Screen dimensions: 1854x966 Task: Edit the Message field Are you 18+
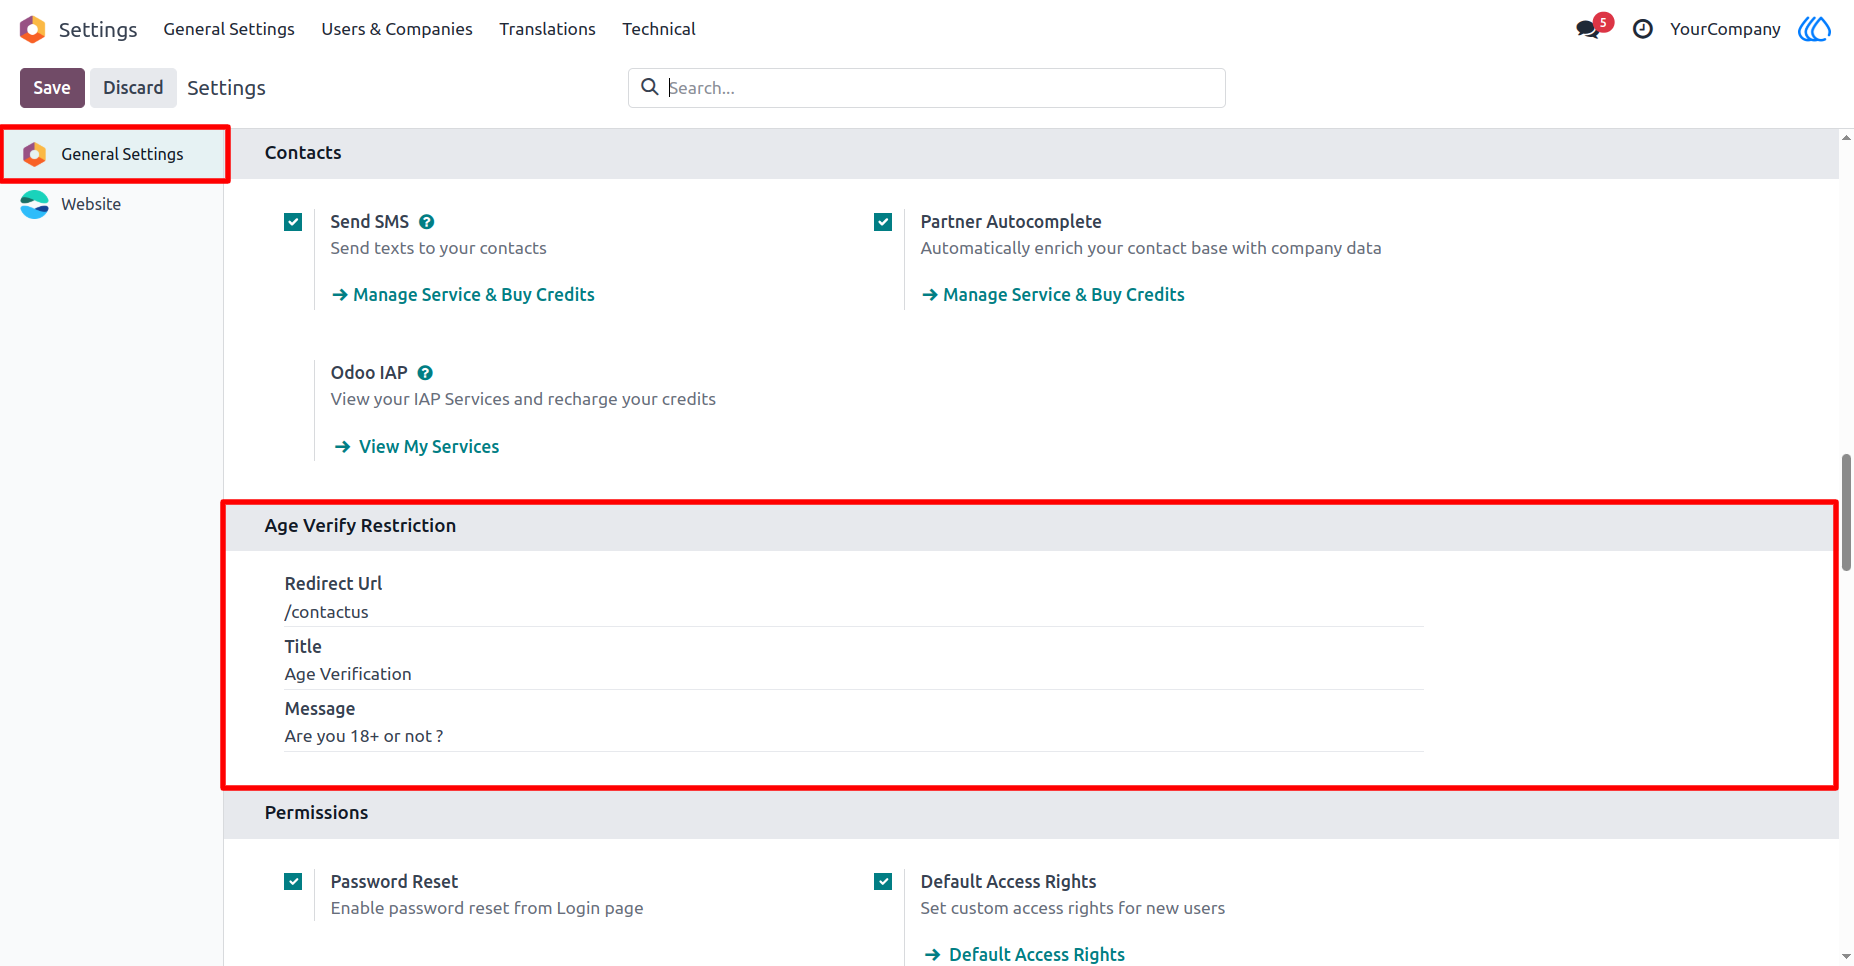coord(854,737)
